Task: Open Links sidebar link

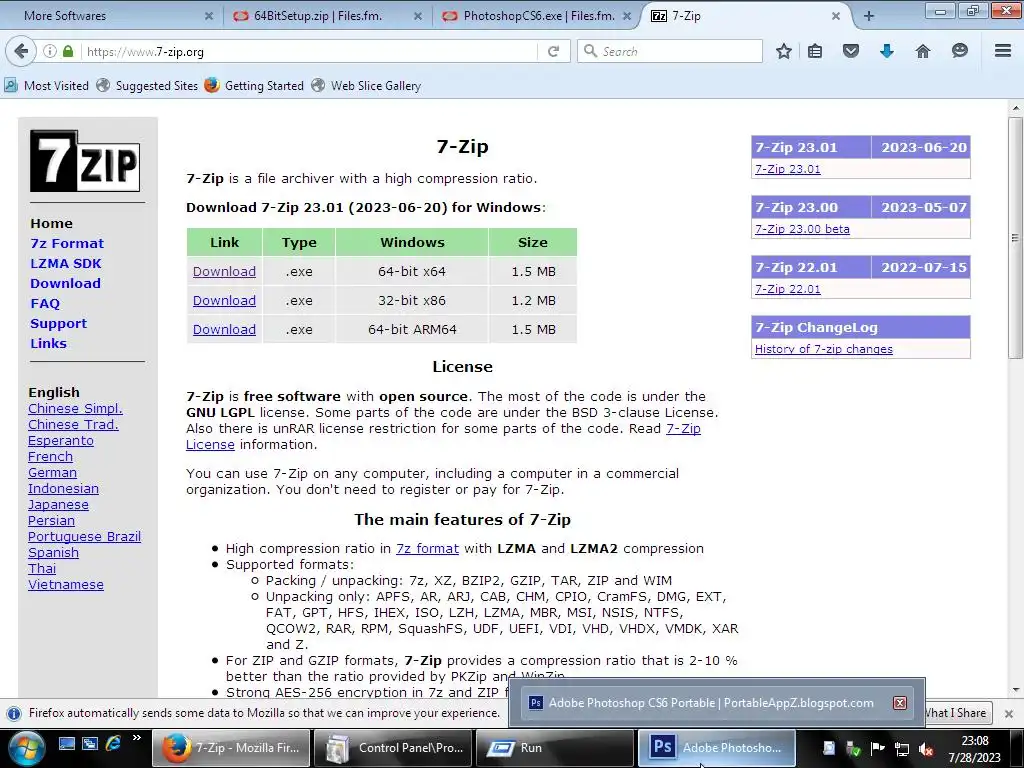Action: pyautogui.click(x=48, y=343)
